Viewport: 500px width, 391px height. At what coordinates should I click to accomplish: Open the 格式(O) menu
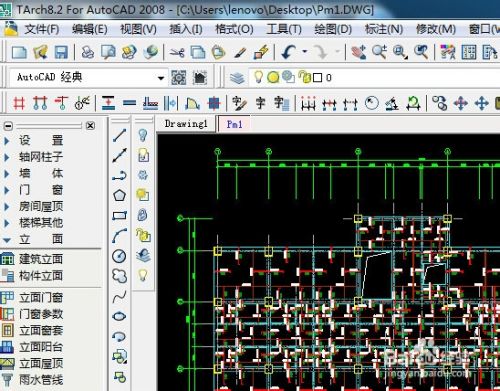234,30
